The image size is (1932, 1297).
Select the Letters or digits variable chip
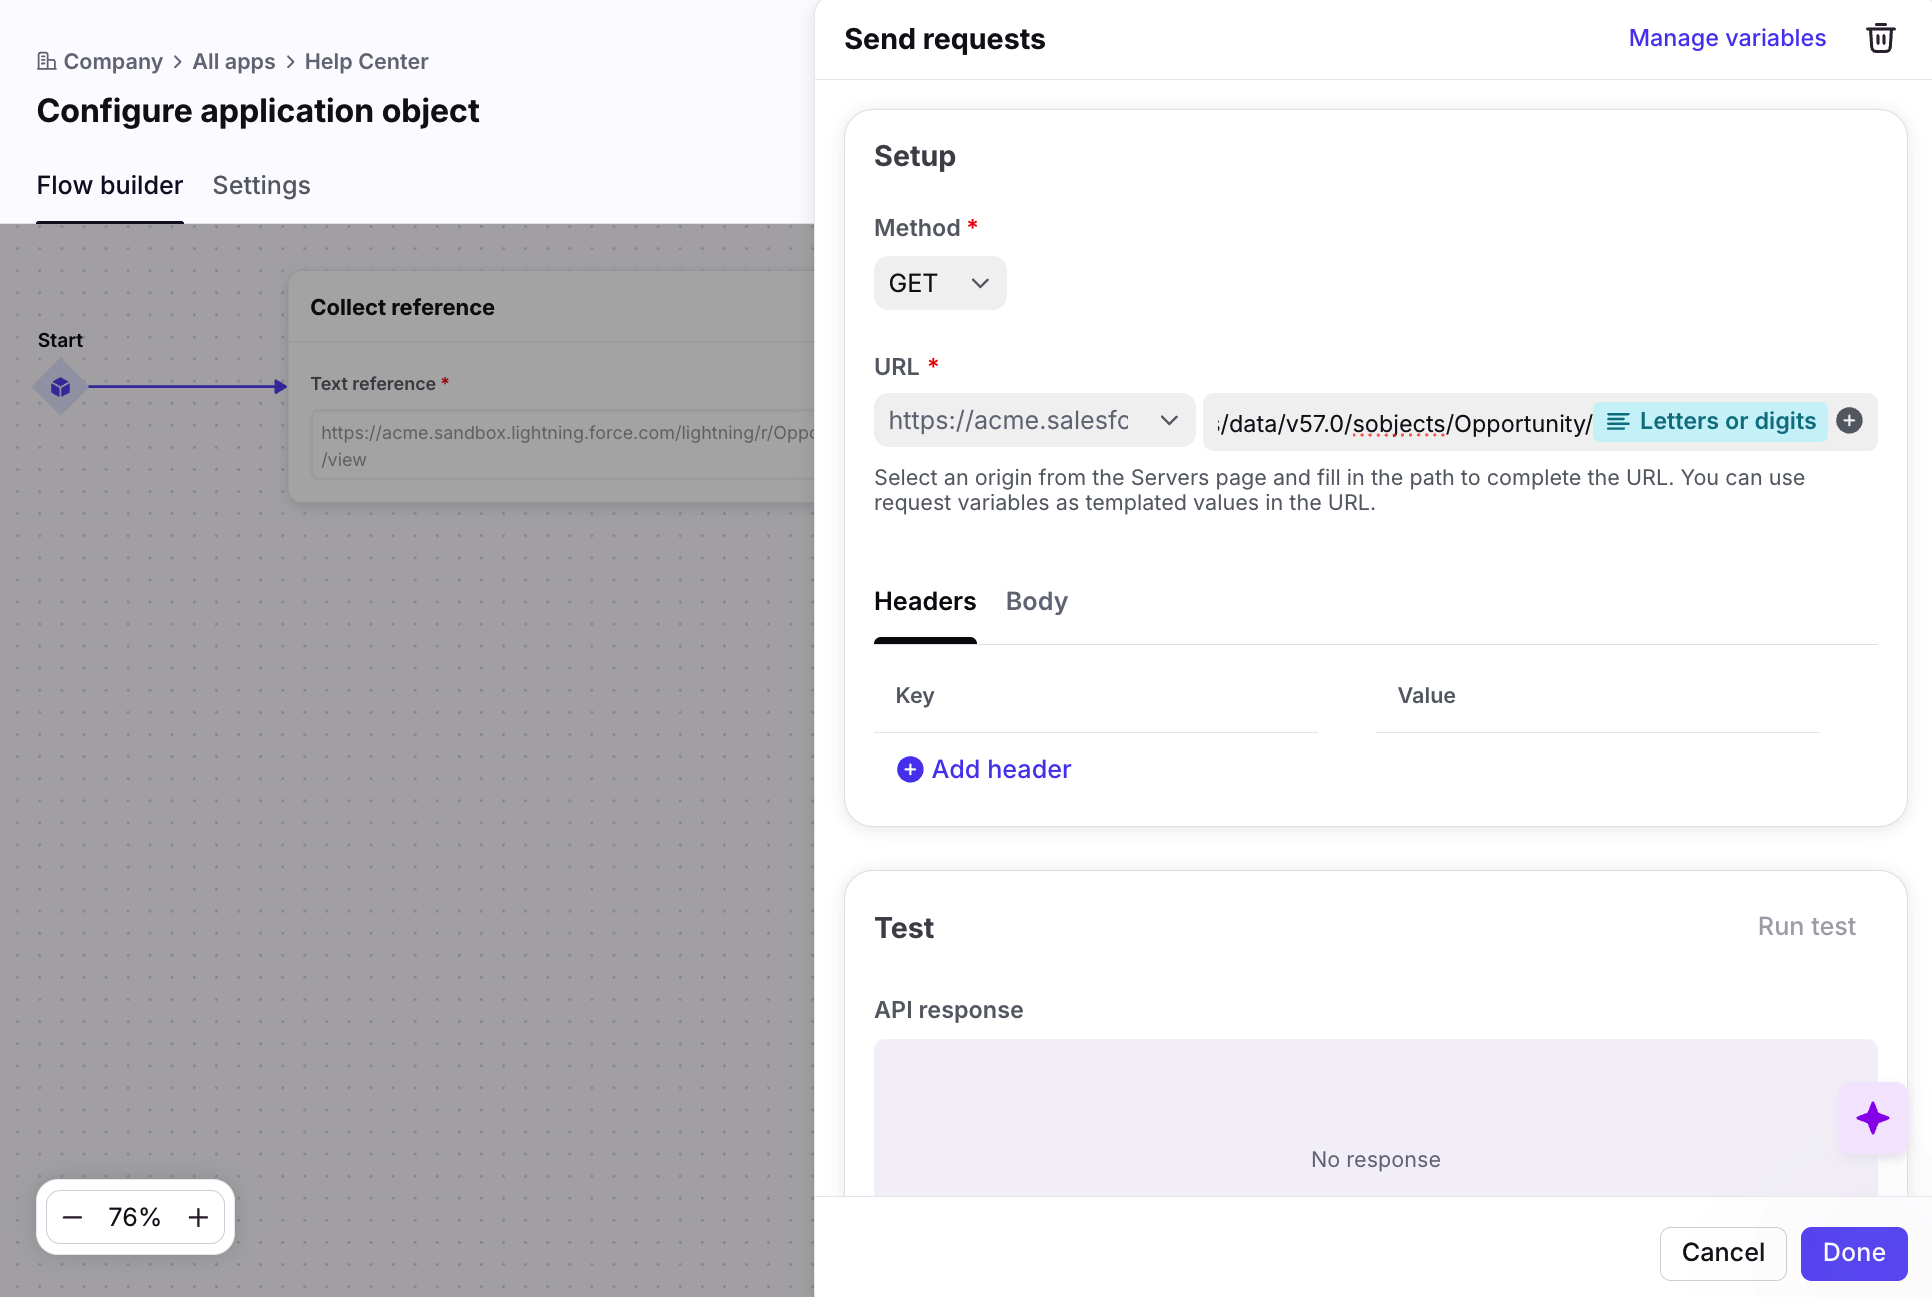click(x=1711, y=421)
